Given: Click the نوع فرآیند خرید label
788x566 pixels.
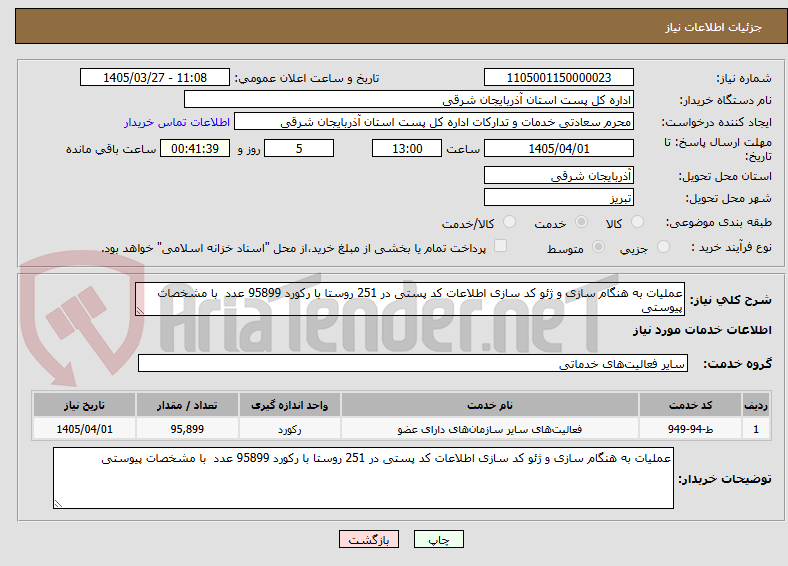Looking at the screenshot, I should pos(732,247).
